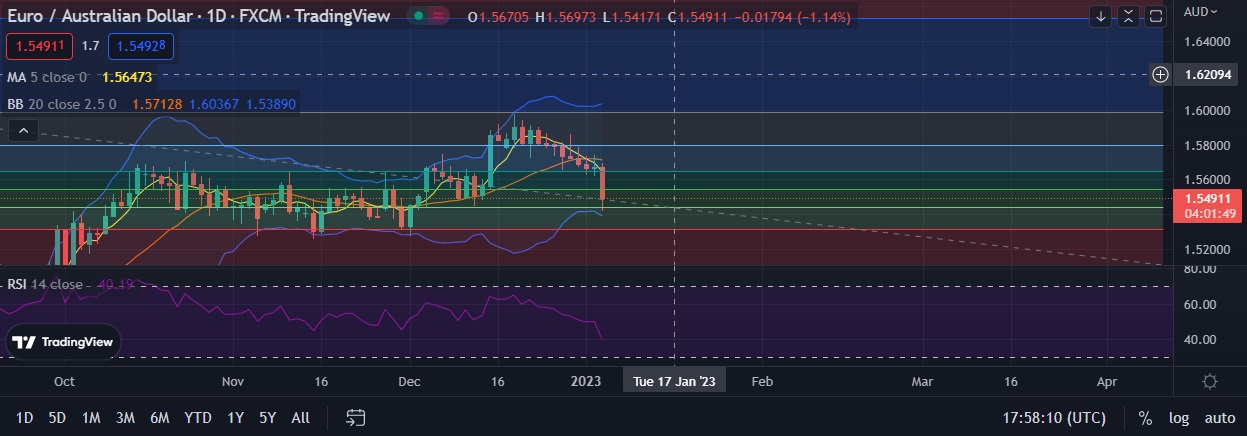Click the RSI 14 close indicator legend
Screen dimensions: 1247x436
pos(45,284)
